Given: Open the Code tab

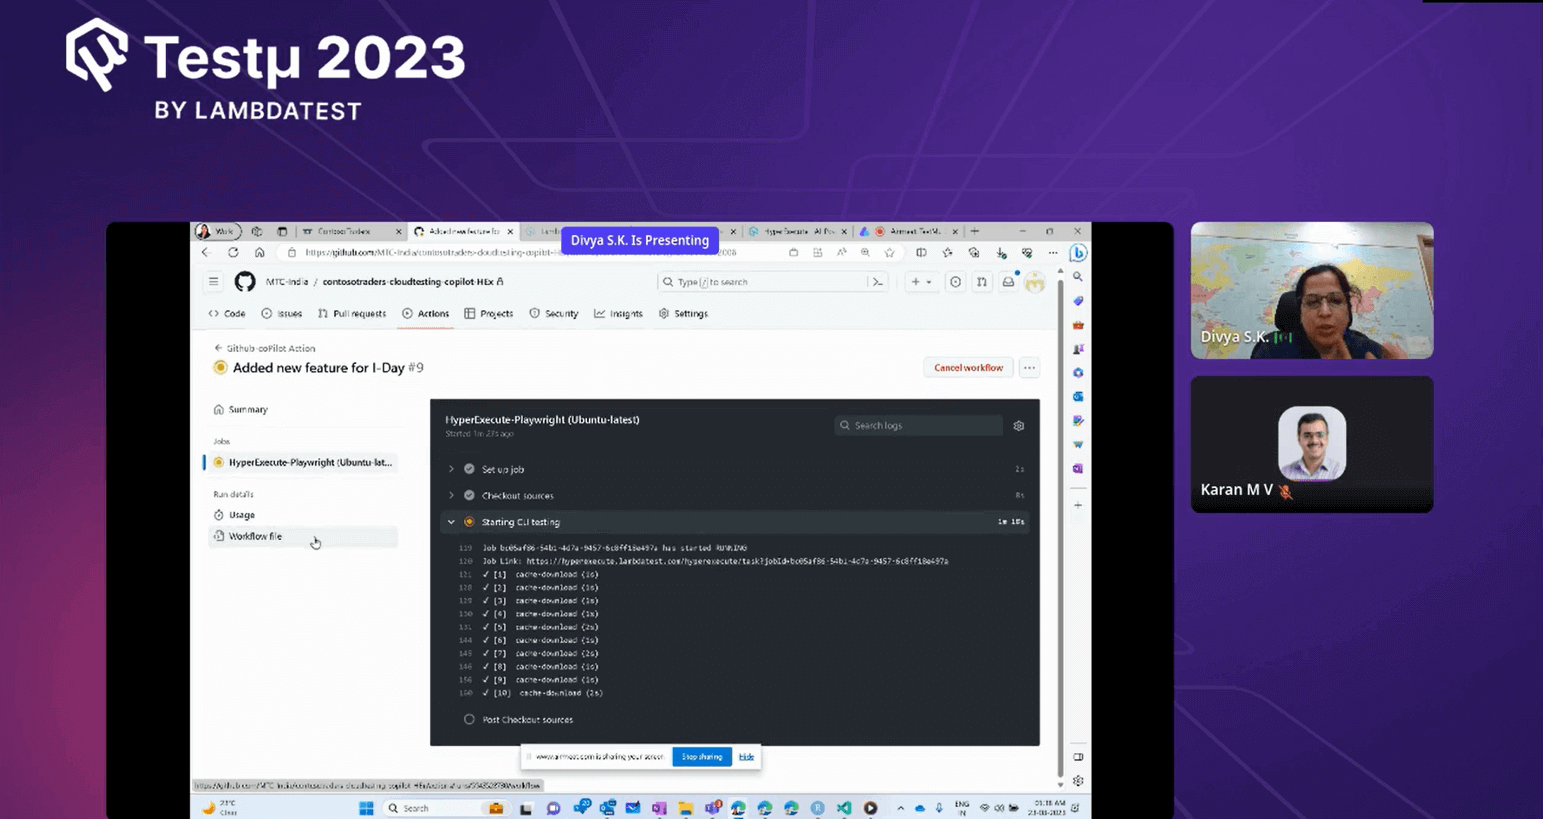Looking at the screenshot, I should [x=227, y=314].
